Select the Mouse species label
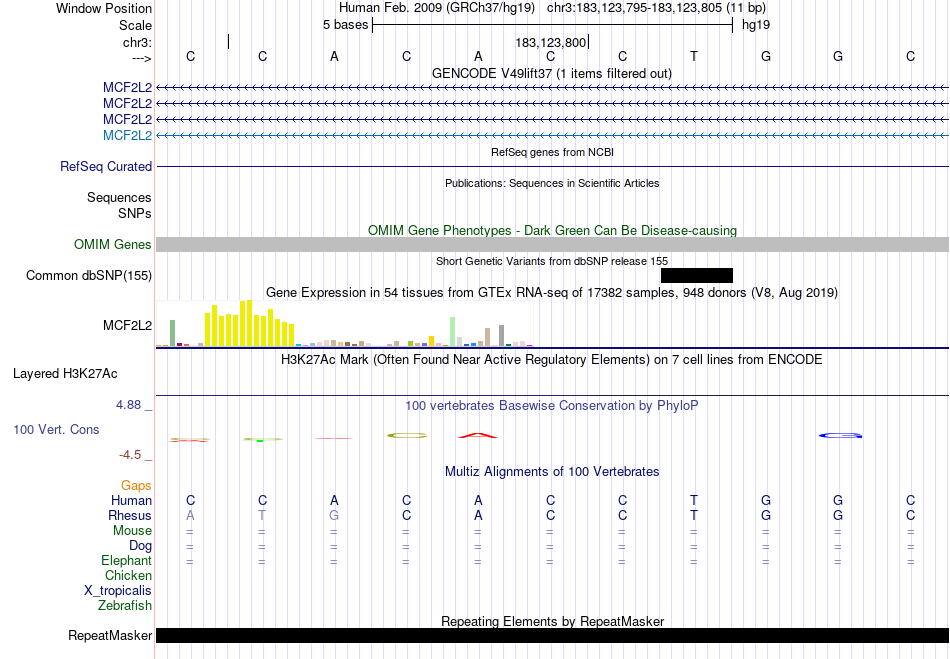950x659 pixels. [132, 531]
